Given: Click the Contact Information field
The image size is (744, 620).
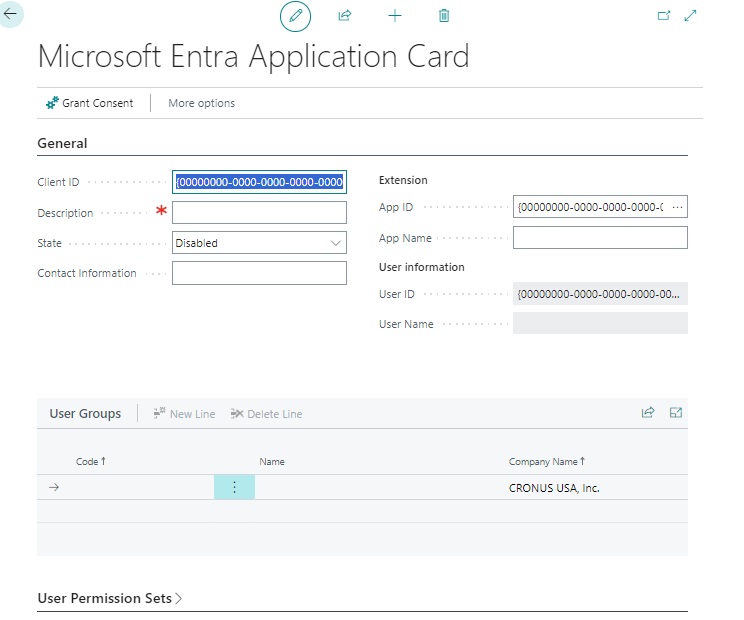Looking at the screenshot, I should (259, 273).
